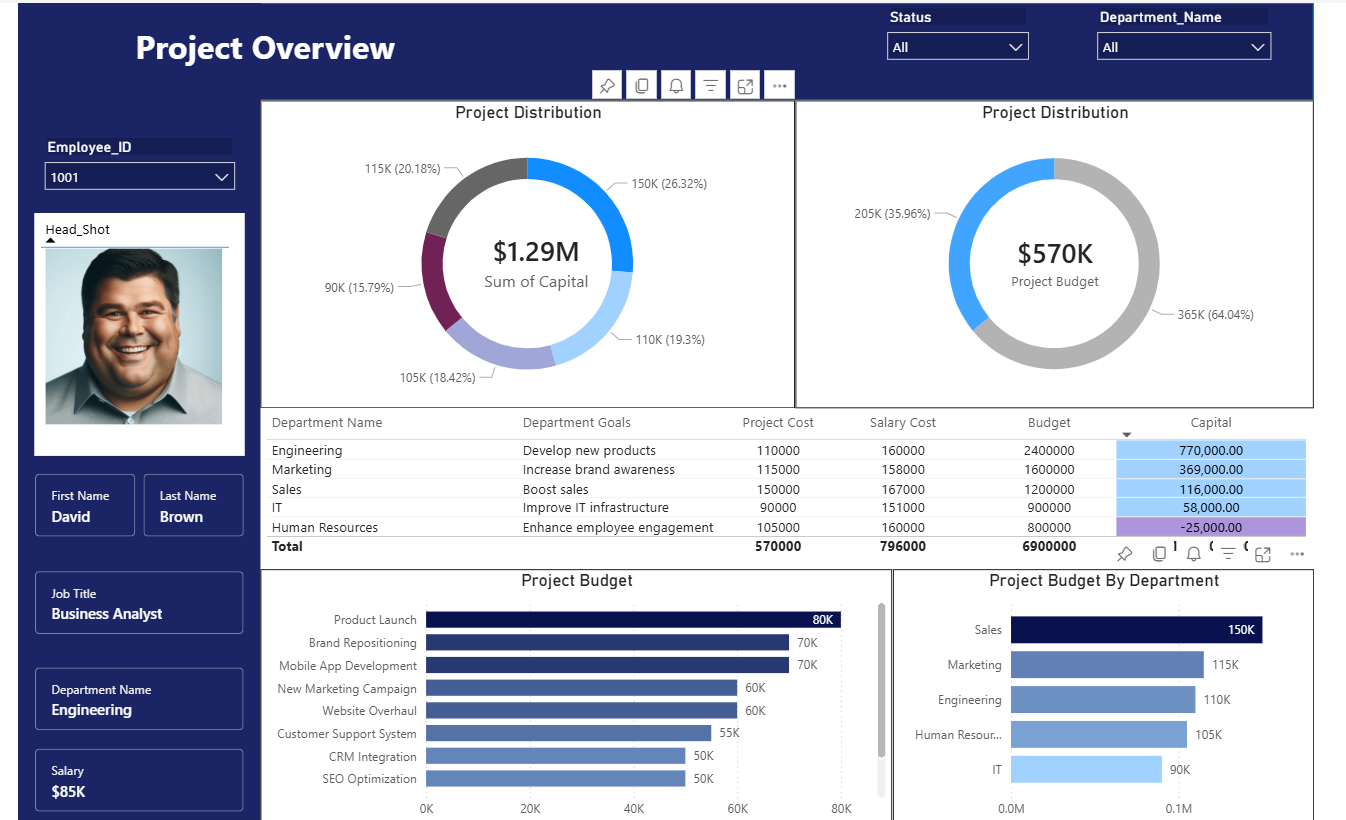Pin the department table visual
The height and width of the screenshot is (820, 1346).
[x=1124, y=553]
